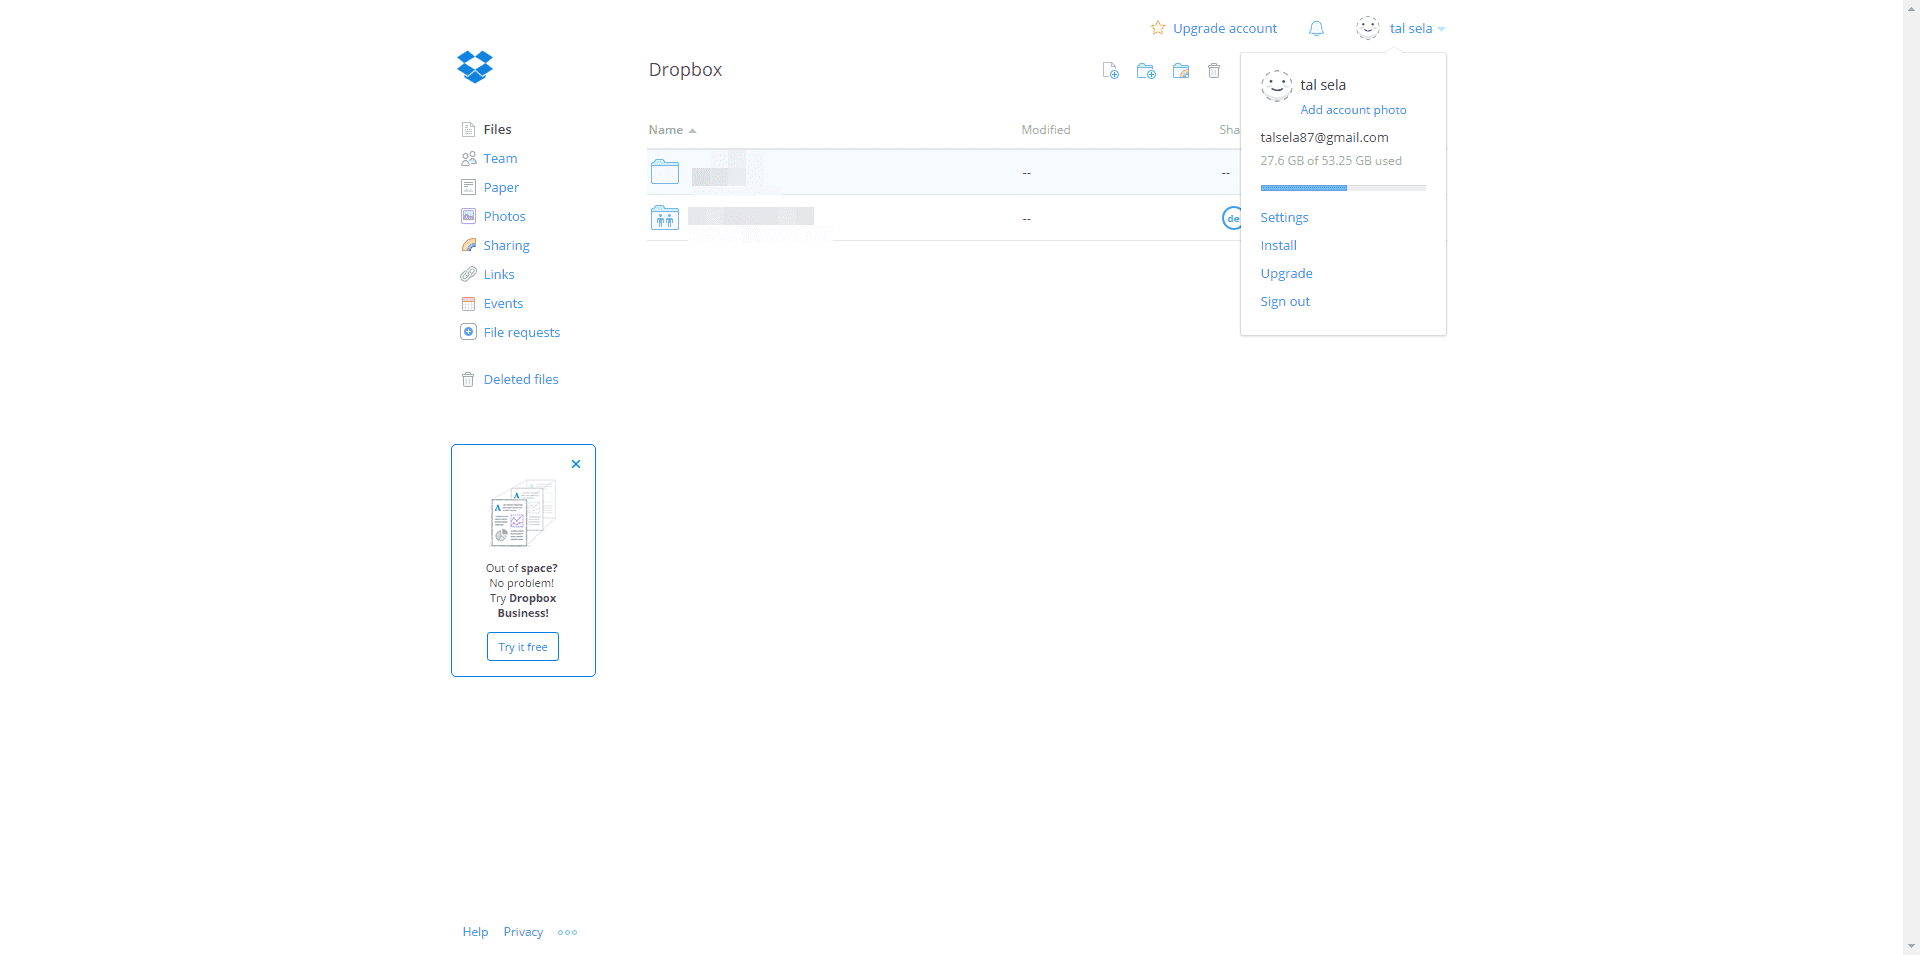The height and width of the screenshot is (955, 1920).
Task: Click the Try it free button
Action: point(523,647)
